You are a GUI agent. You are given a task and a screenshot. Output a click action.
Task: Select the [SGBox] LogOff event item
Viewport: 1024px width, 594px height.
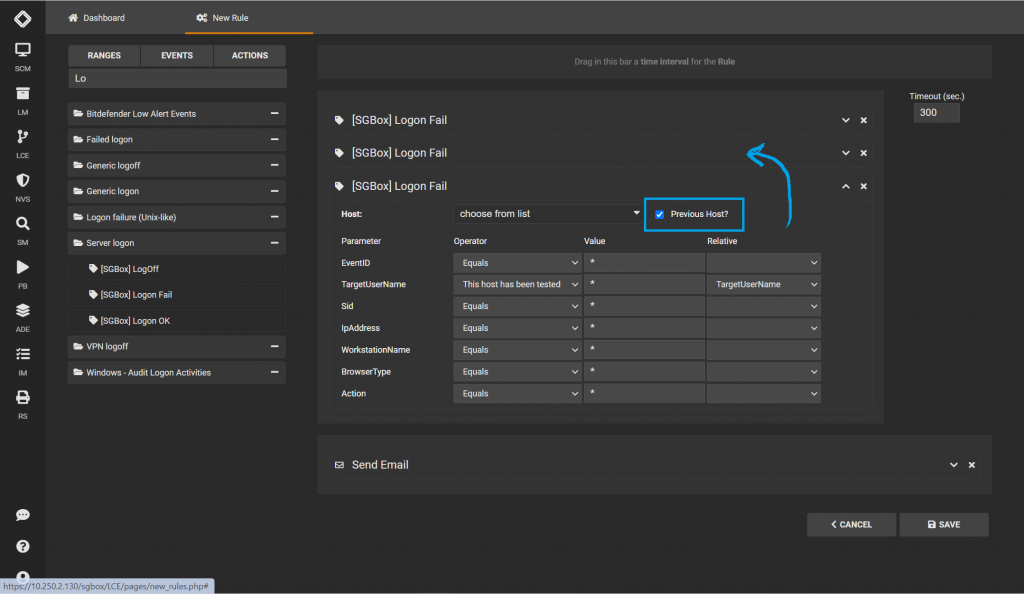pyautogui.click(x=177, y=269)
